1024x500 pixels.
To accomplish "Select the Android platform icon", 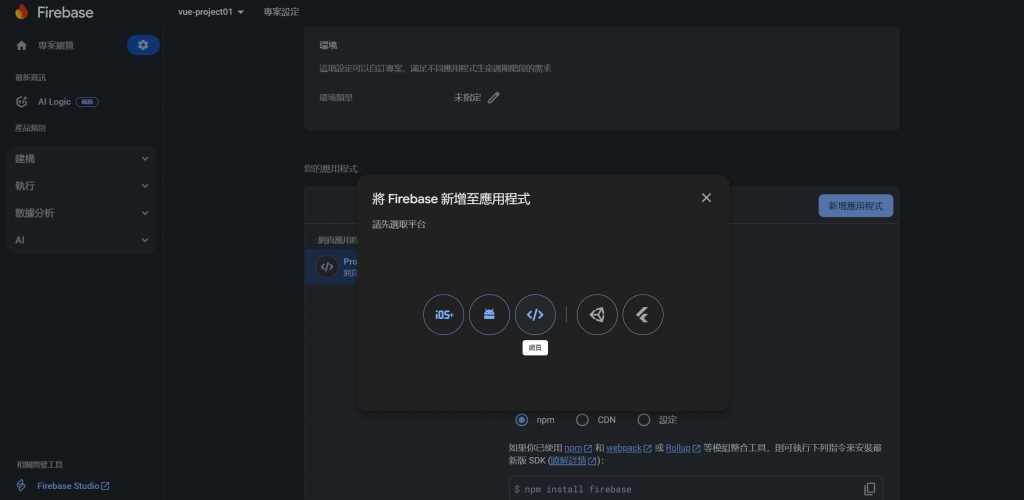I will (x=489, y=315).
